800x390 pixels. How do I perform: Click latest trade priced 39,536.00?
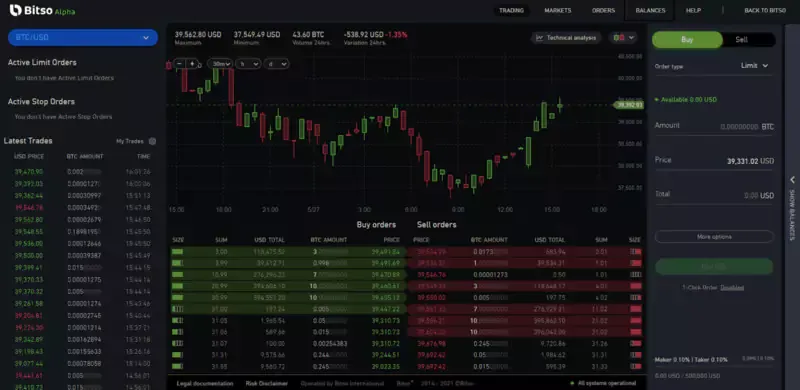pos(82,243)
